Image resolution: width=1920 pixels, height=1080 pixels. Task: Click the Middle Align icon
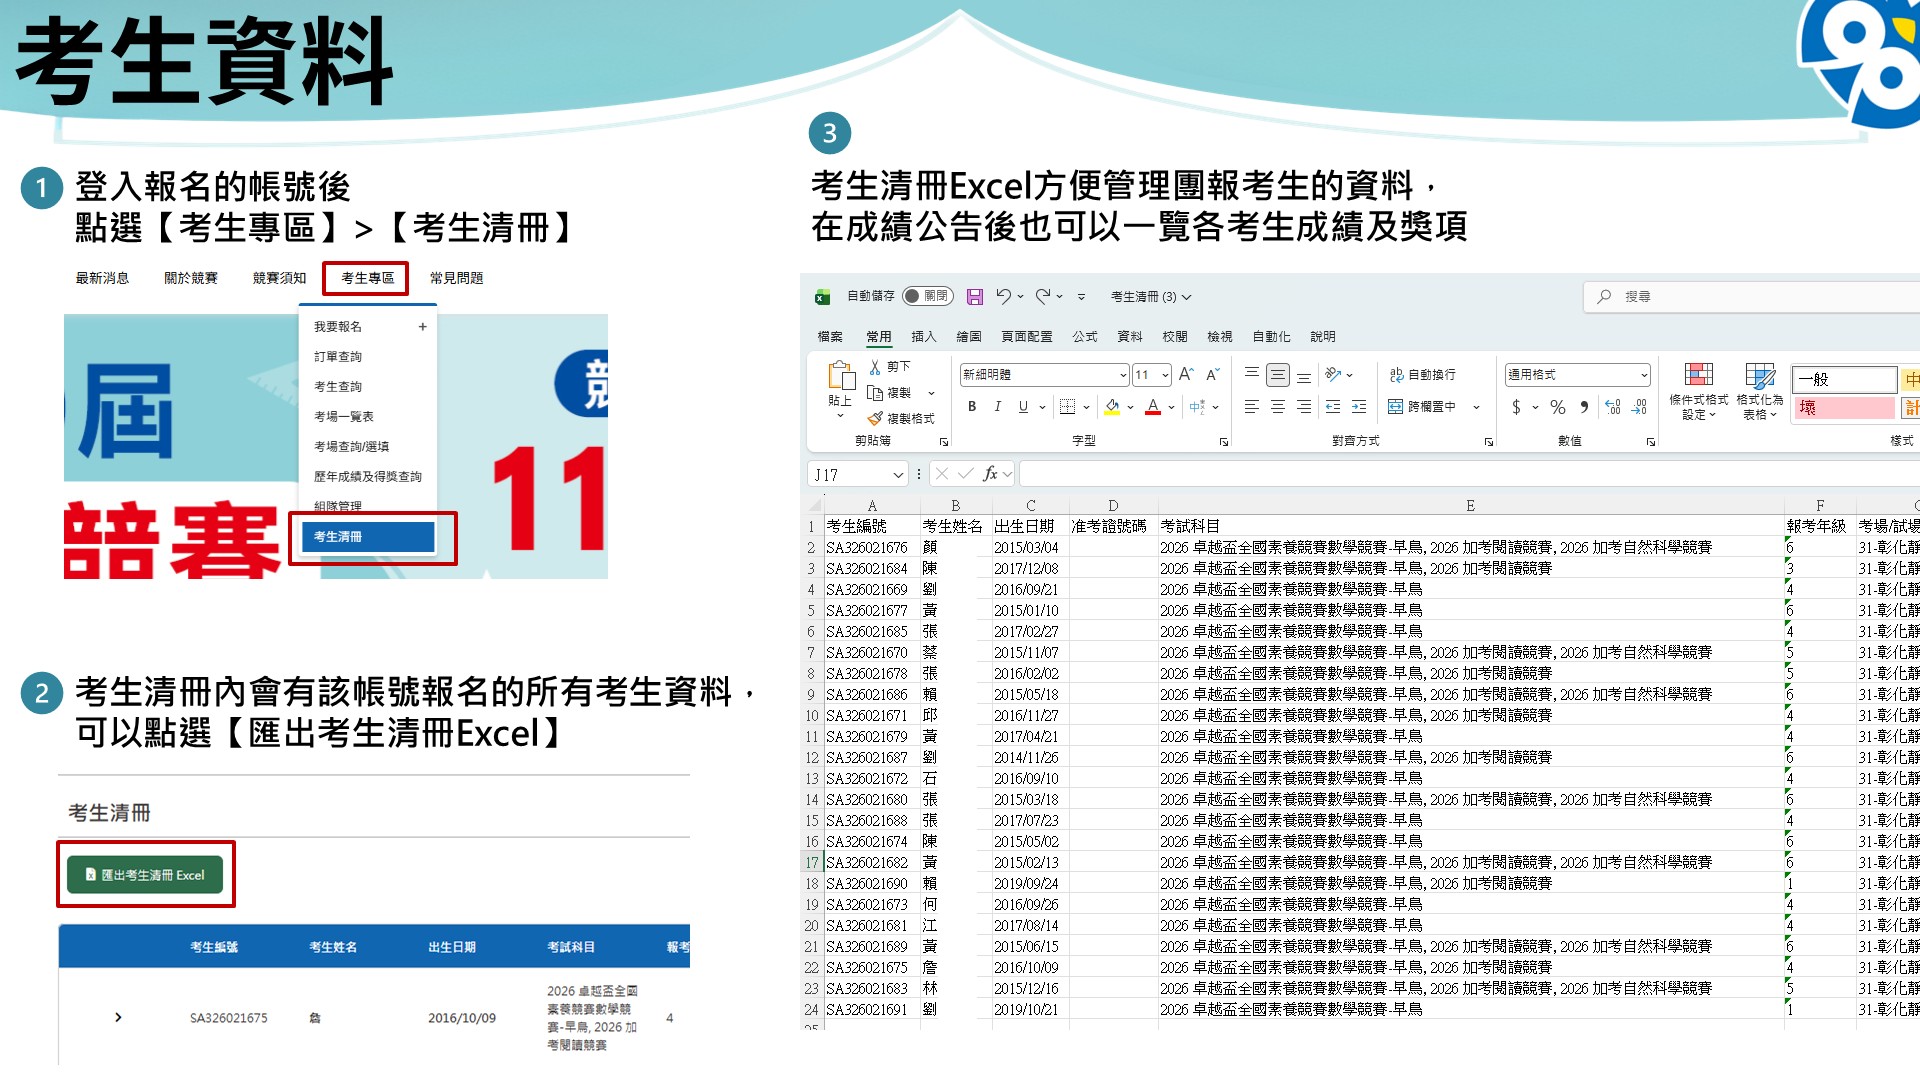pos(1278,375)
